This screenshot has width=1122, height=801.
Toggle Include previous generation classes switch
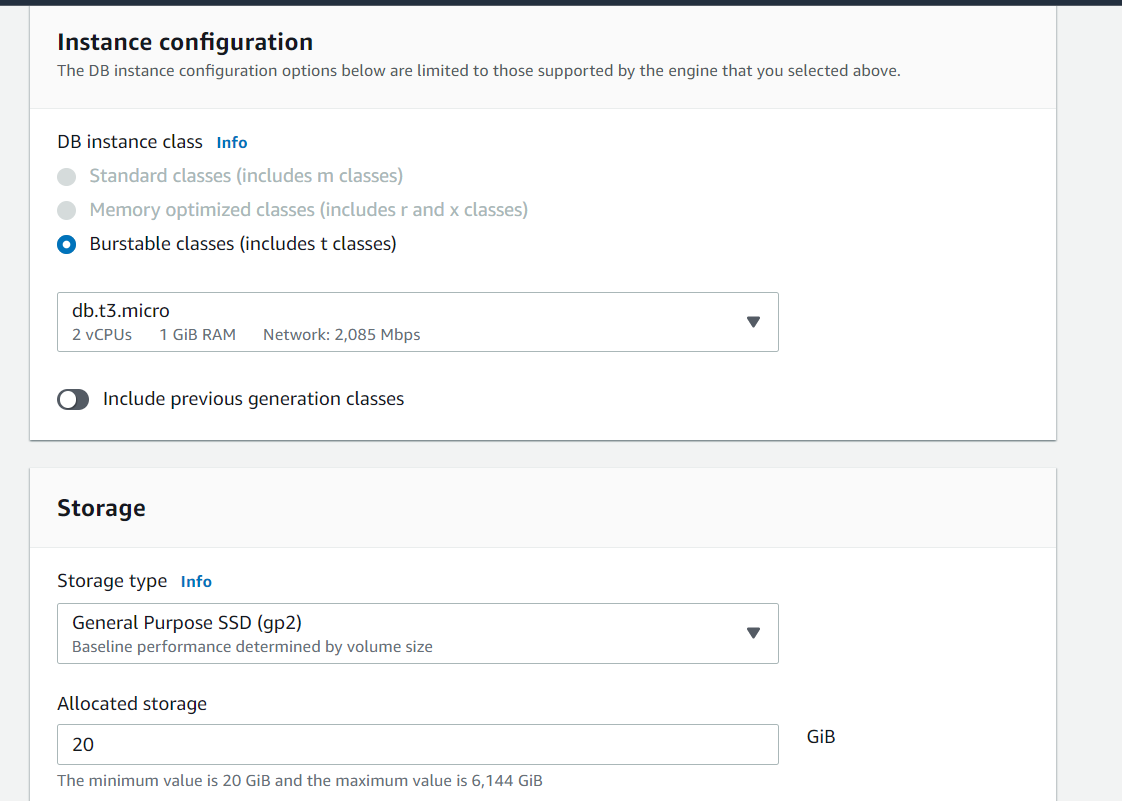click(73, 399)
